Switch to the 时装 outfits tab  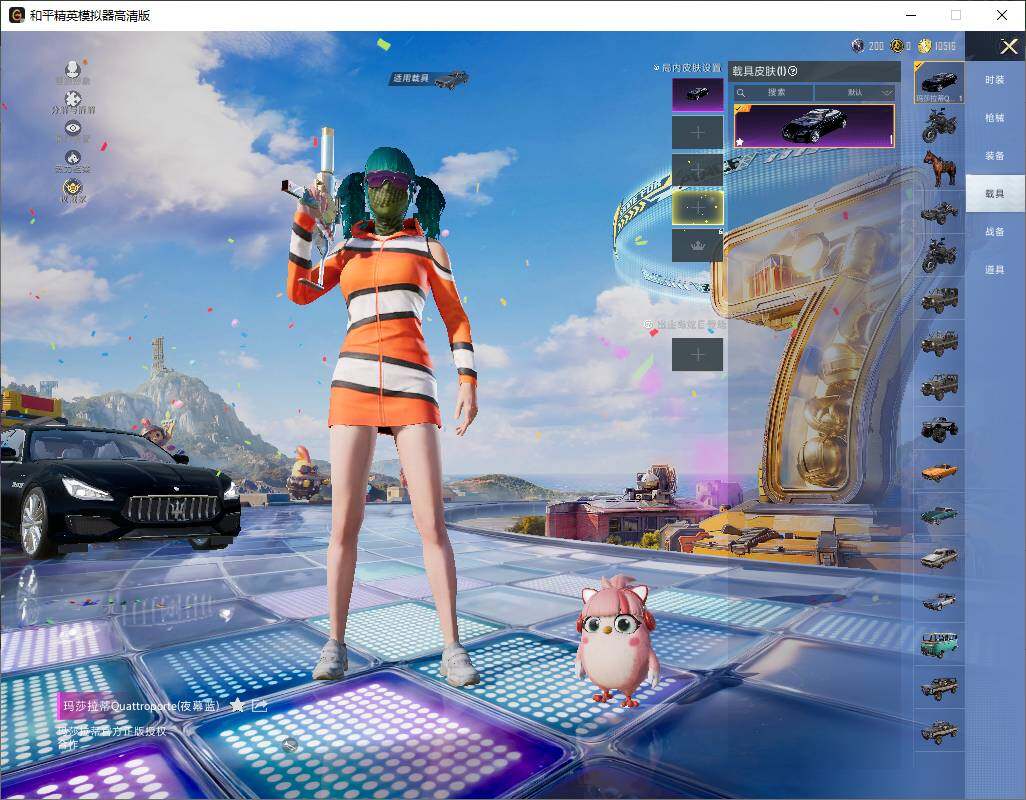(995, 80)
